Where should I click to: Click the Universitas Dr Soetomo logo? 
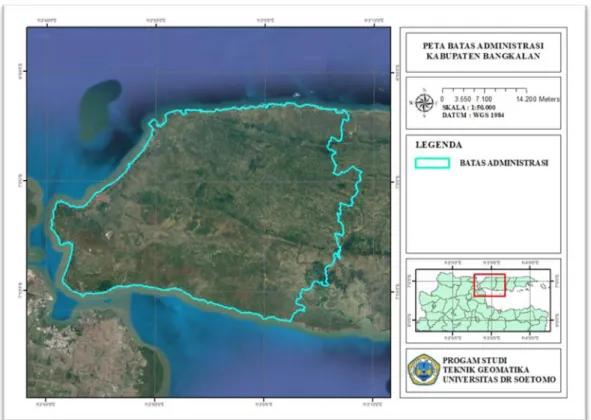[424, 369]
